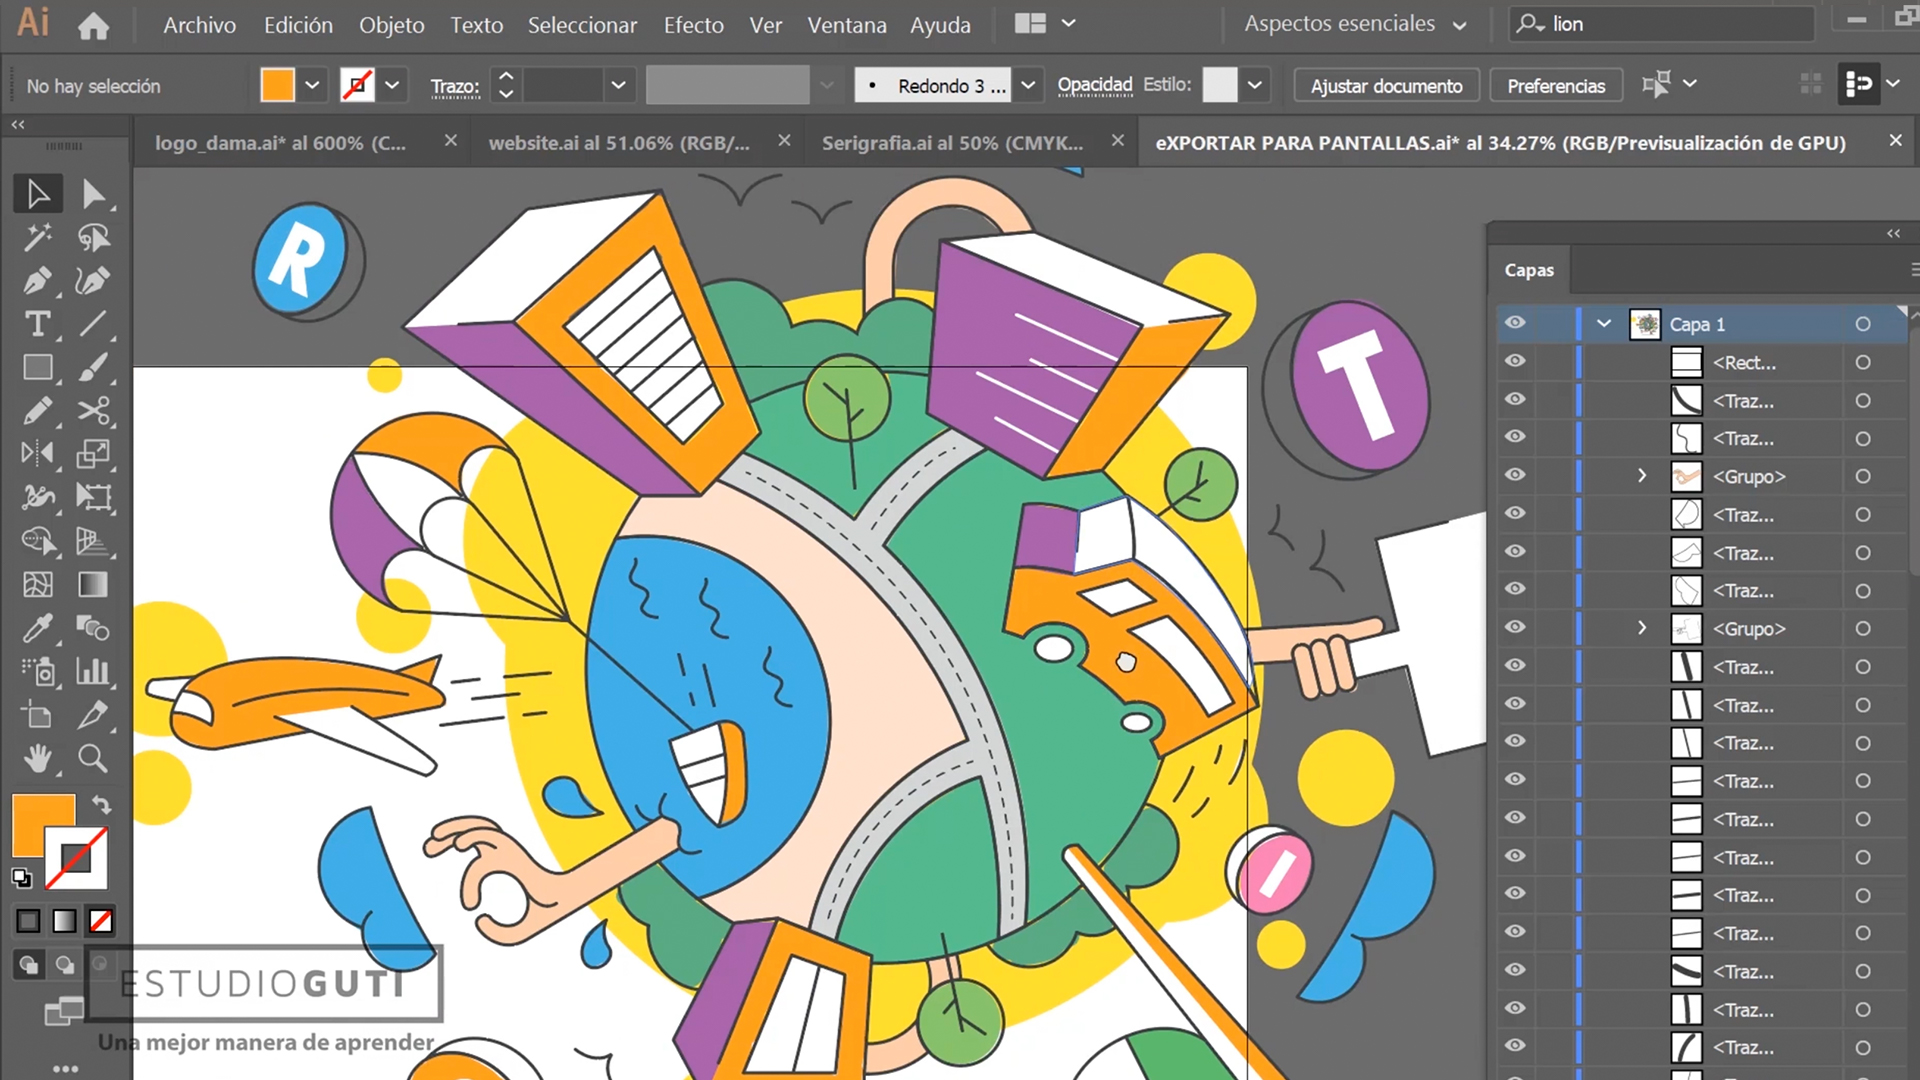The height and width of the screenshot is (1080, 1920).
Task: Select the Curvature tool
Action: pyautogui.click(x=93, y=281)
